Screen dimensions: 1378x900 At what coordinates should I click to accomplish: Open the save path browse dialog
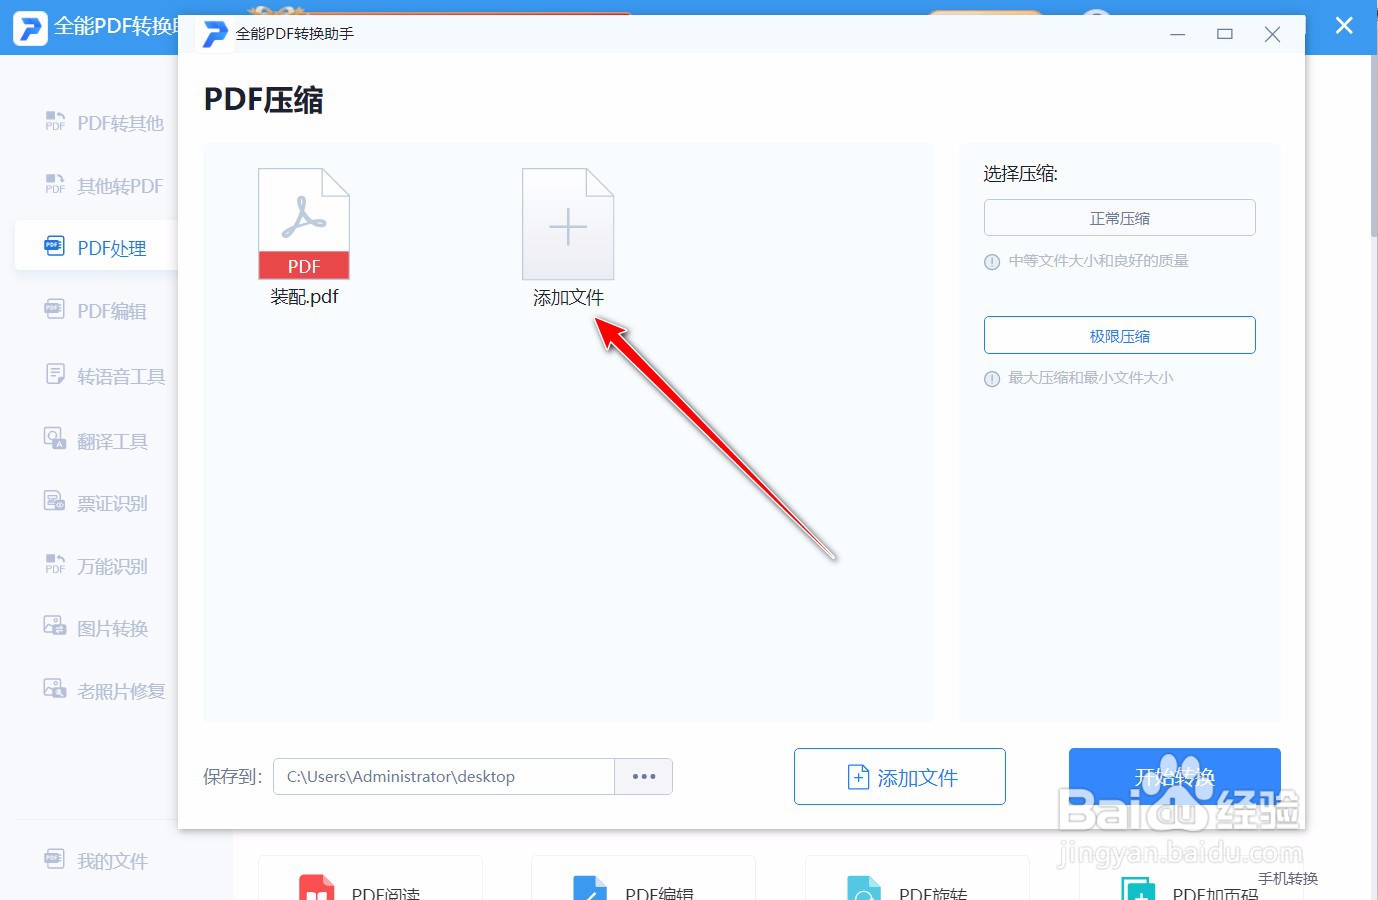tap(643, 776)
